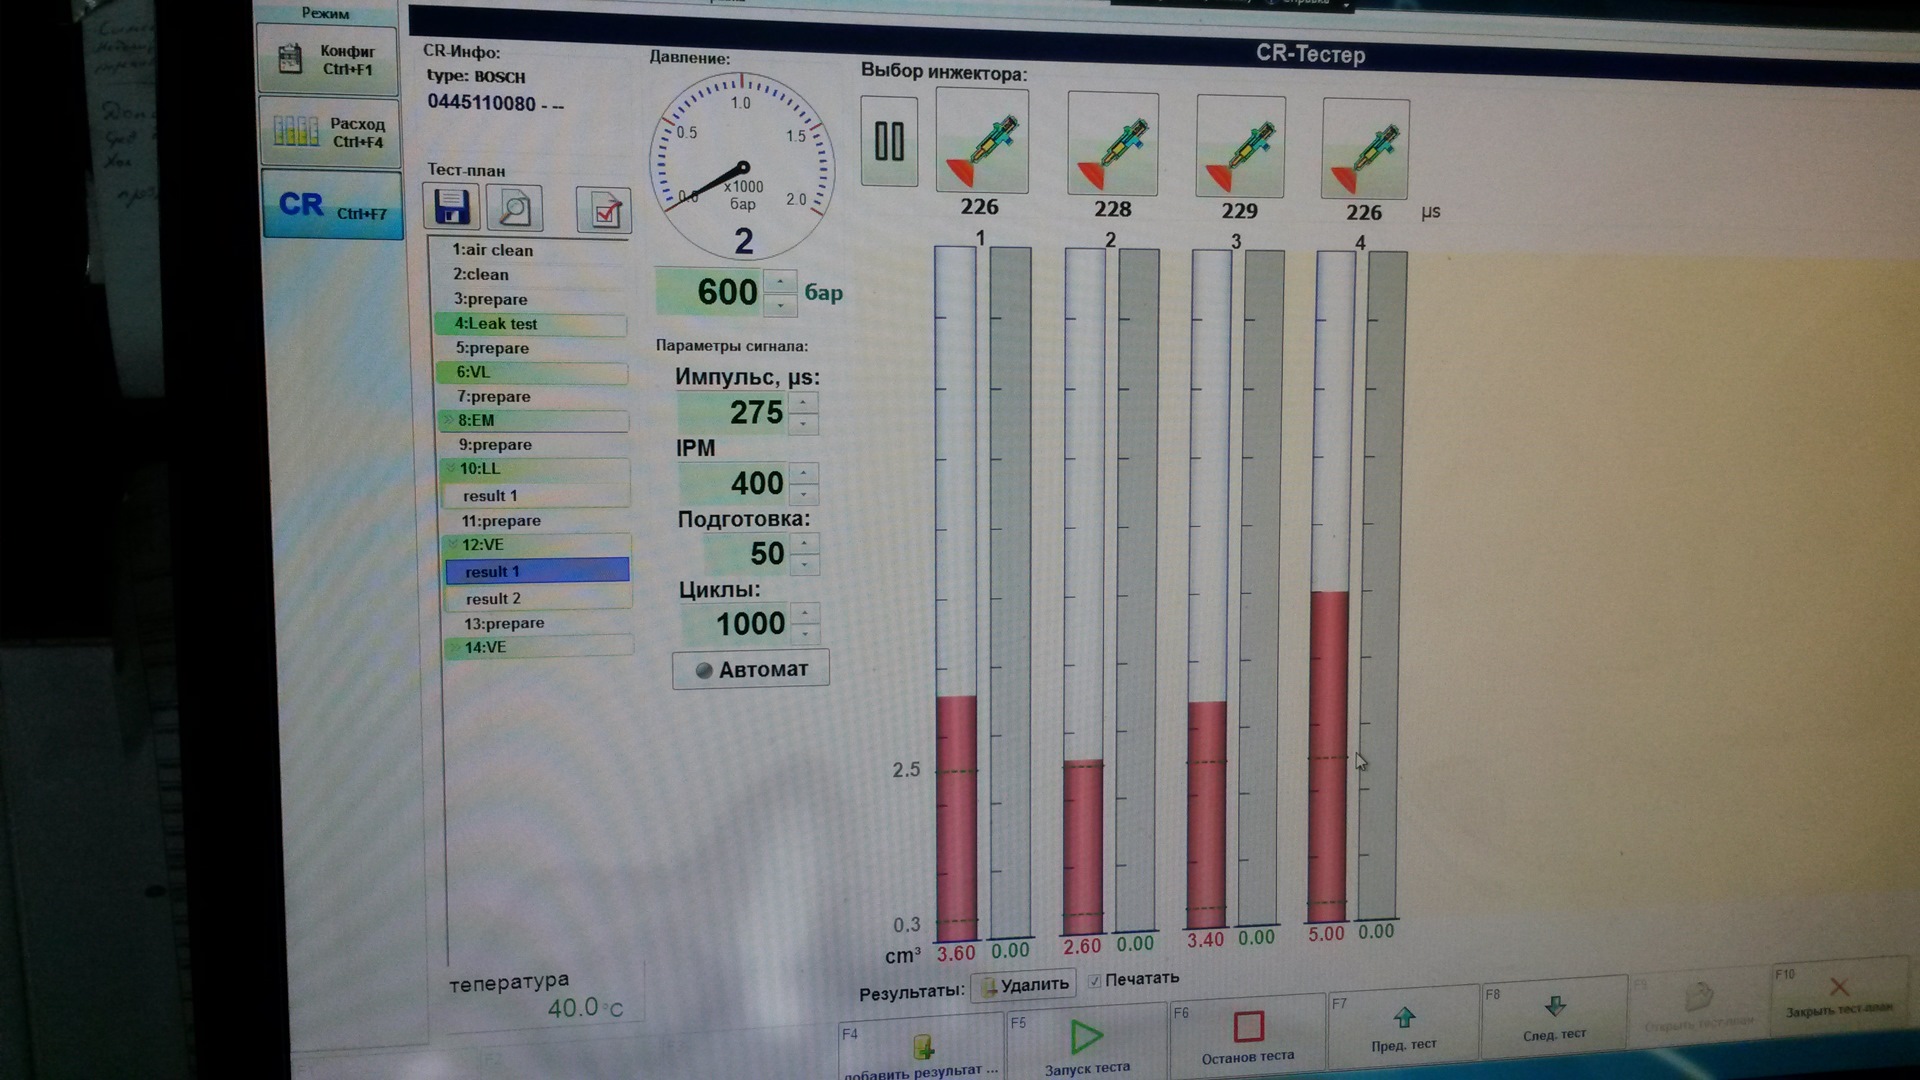Click the Удалить results button

click(1024, 985)
